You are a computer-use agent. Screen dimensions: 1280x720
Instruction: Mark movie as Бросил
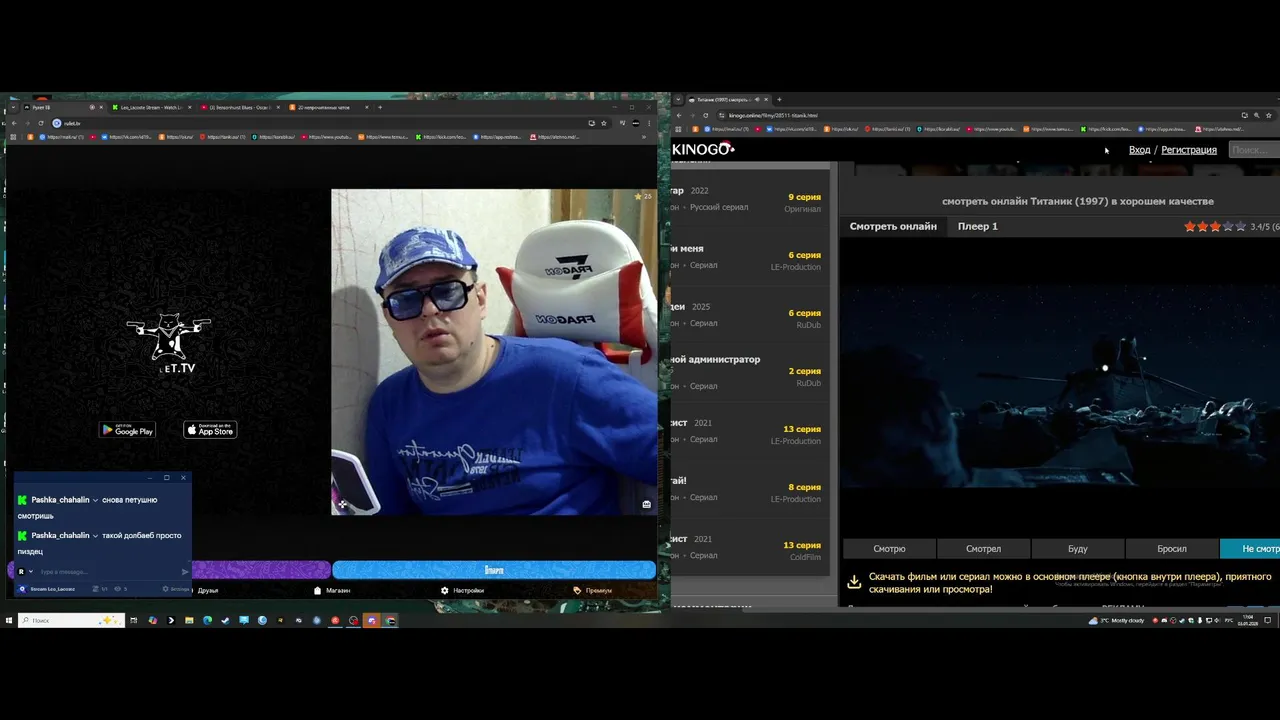[x=1172, y=548]
